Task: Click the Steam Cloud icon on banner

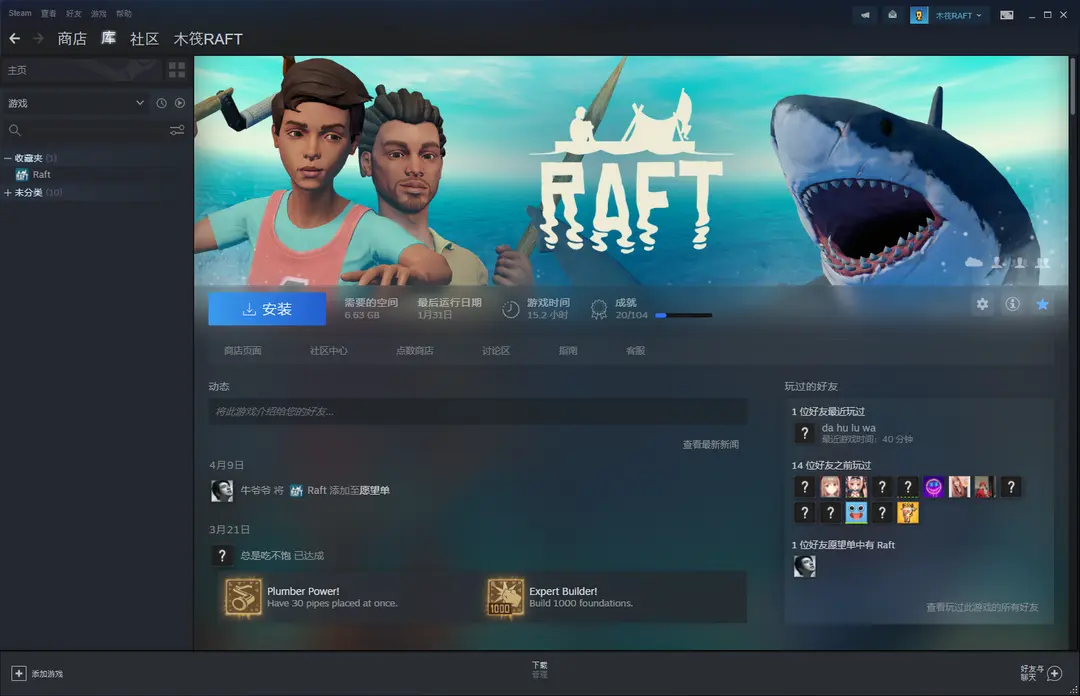Action: pos(973,262)
